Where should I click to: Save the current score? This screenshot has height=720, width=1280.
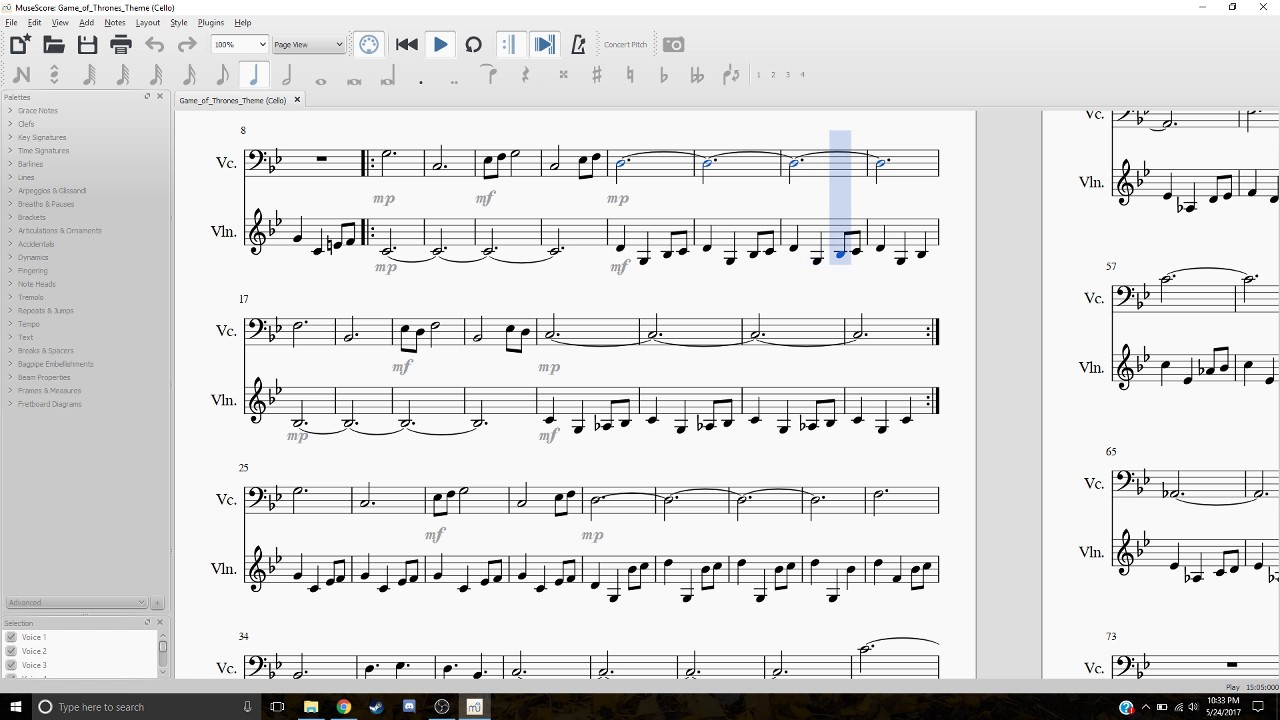pos(87,44)
